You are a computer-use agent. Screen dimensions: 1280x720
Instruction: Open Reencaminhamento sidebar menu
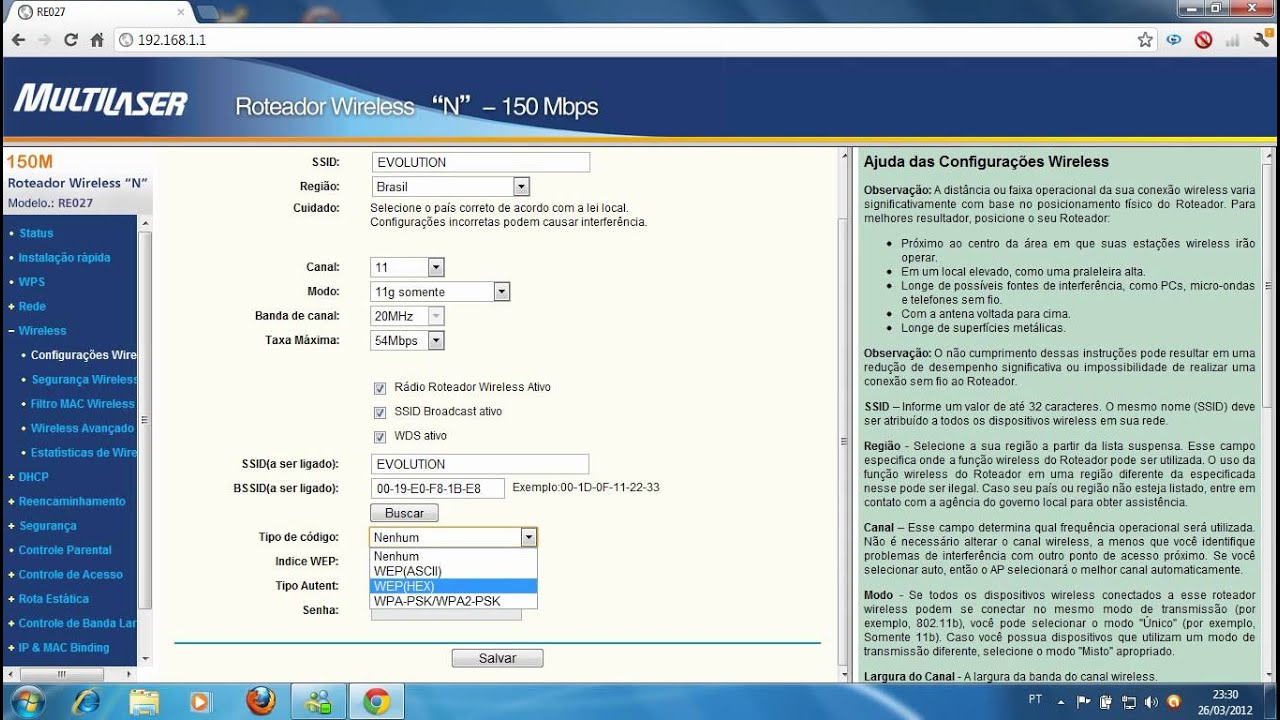(72, 501)
